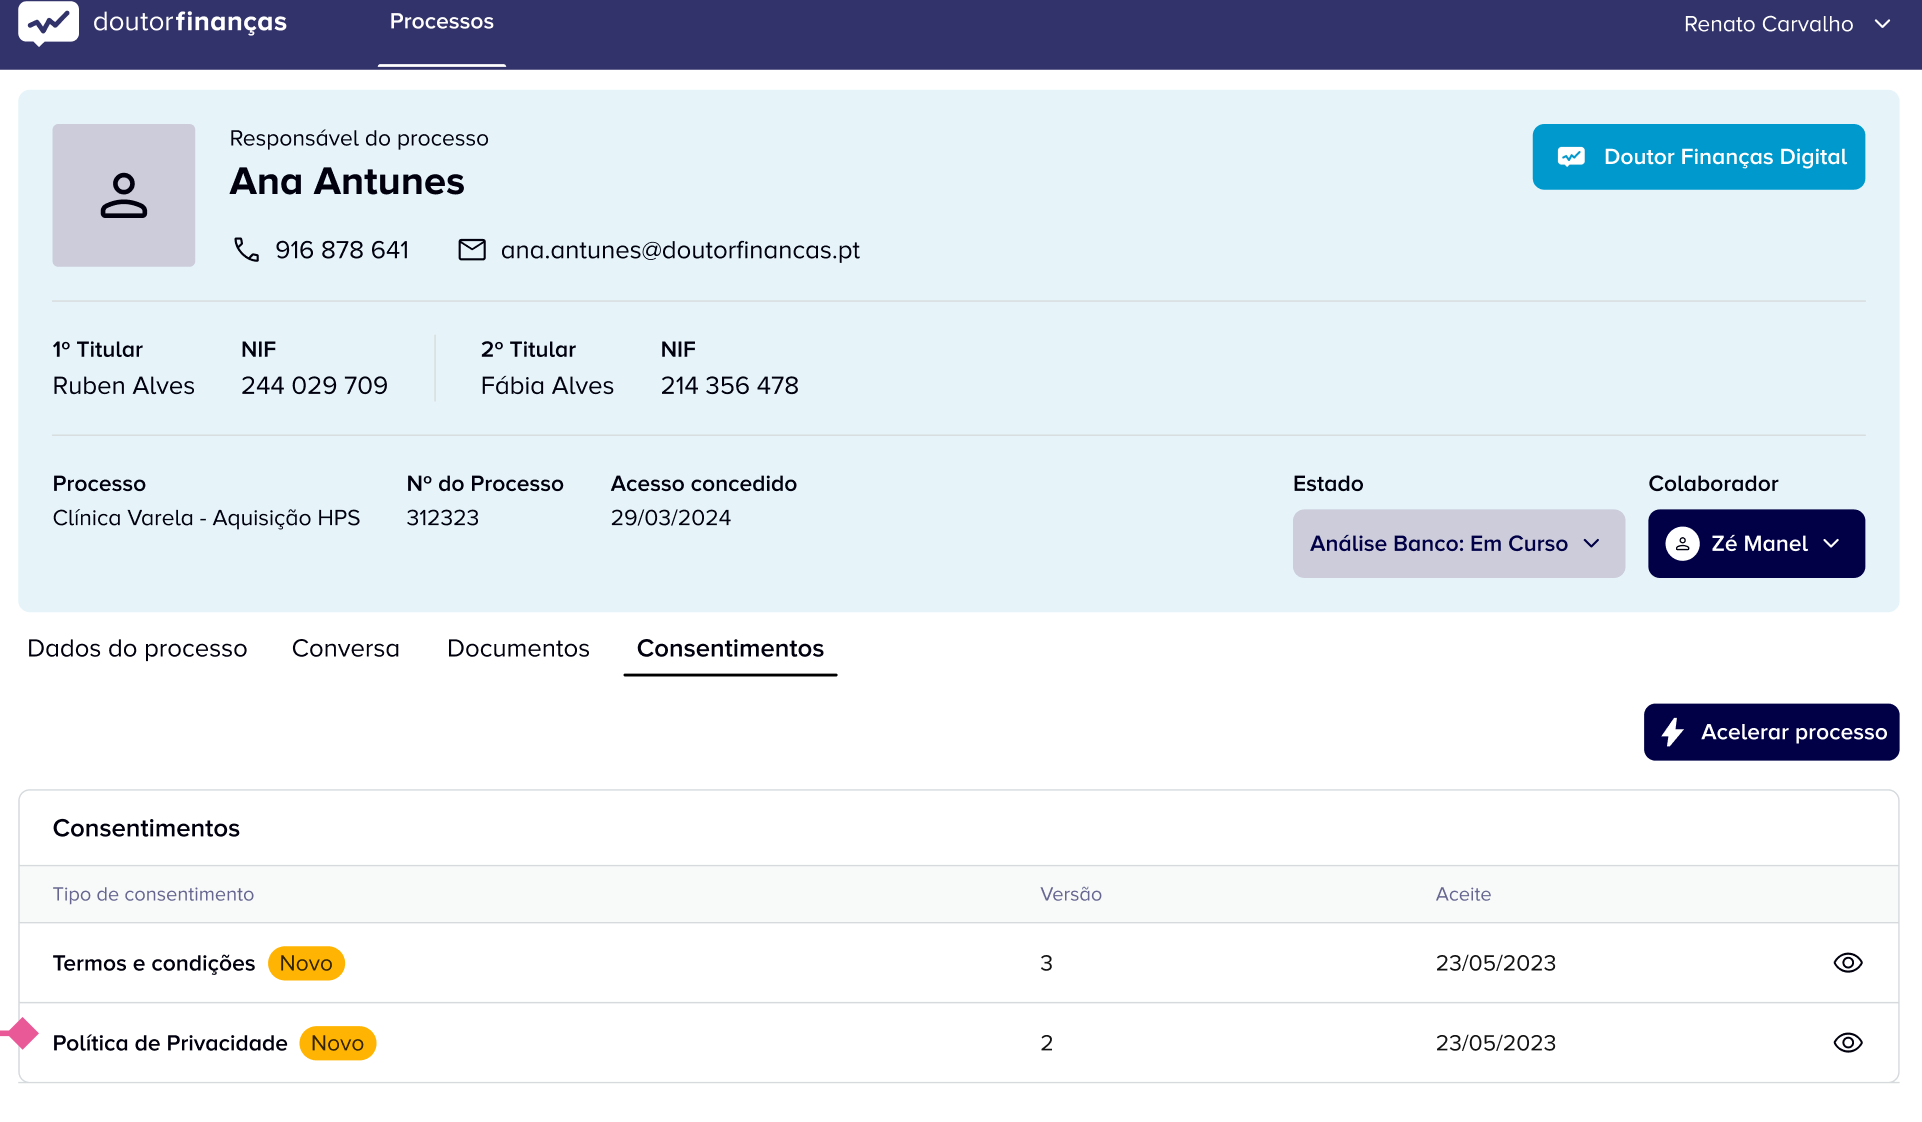The width and height of the screenshot is (1922, 1122).
Task: Click the lightning bolt icon on Acelerar processo
Action: [x=1672, y=732]
